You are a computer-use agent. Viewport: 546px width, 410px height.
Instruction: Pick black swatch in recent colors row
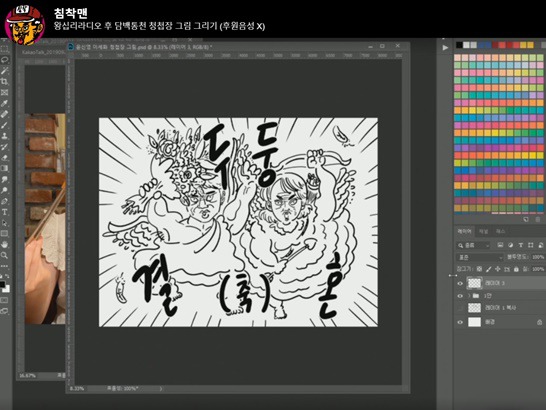pos(459,45)
